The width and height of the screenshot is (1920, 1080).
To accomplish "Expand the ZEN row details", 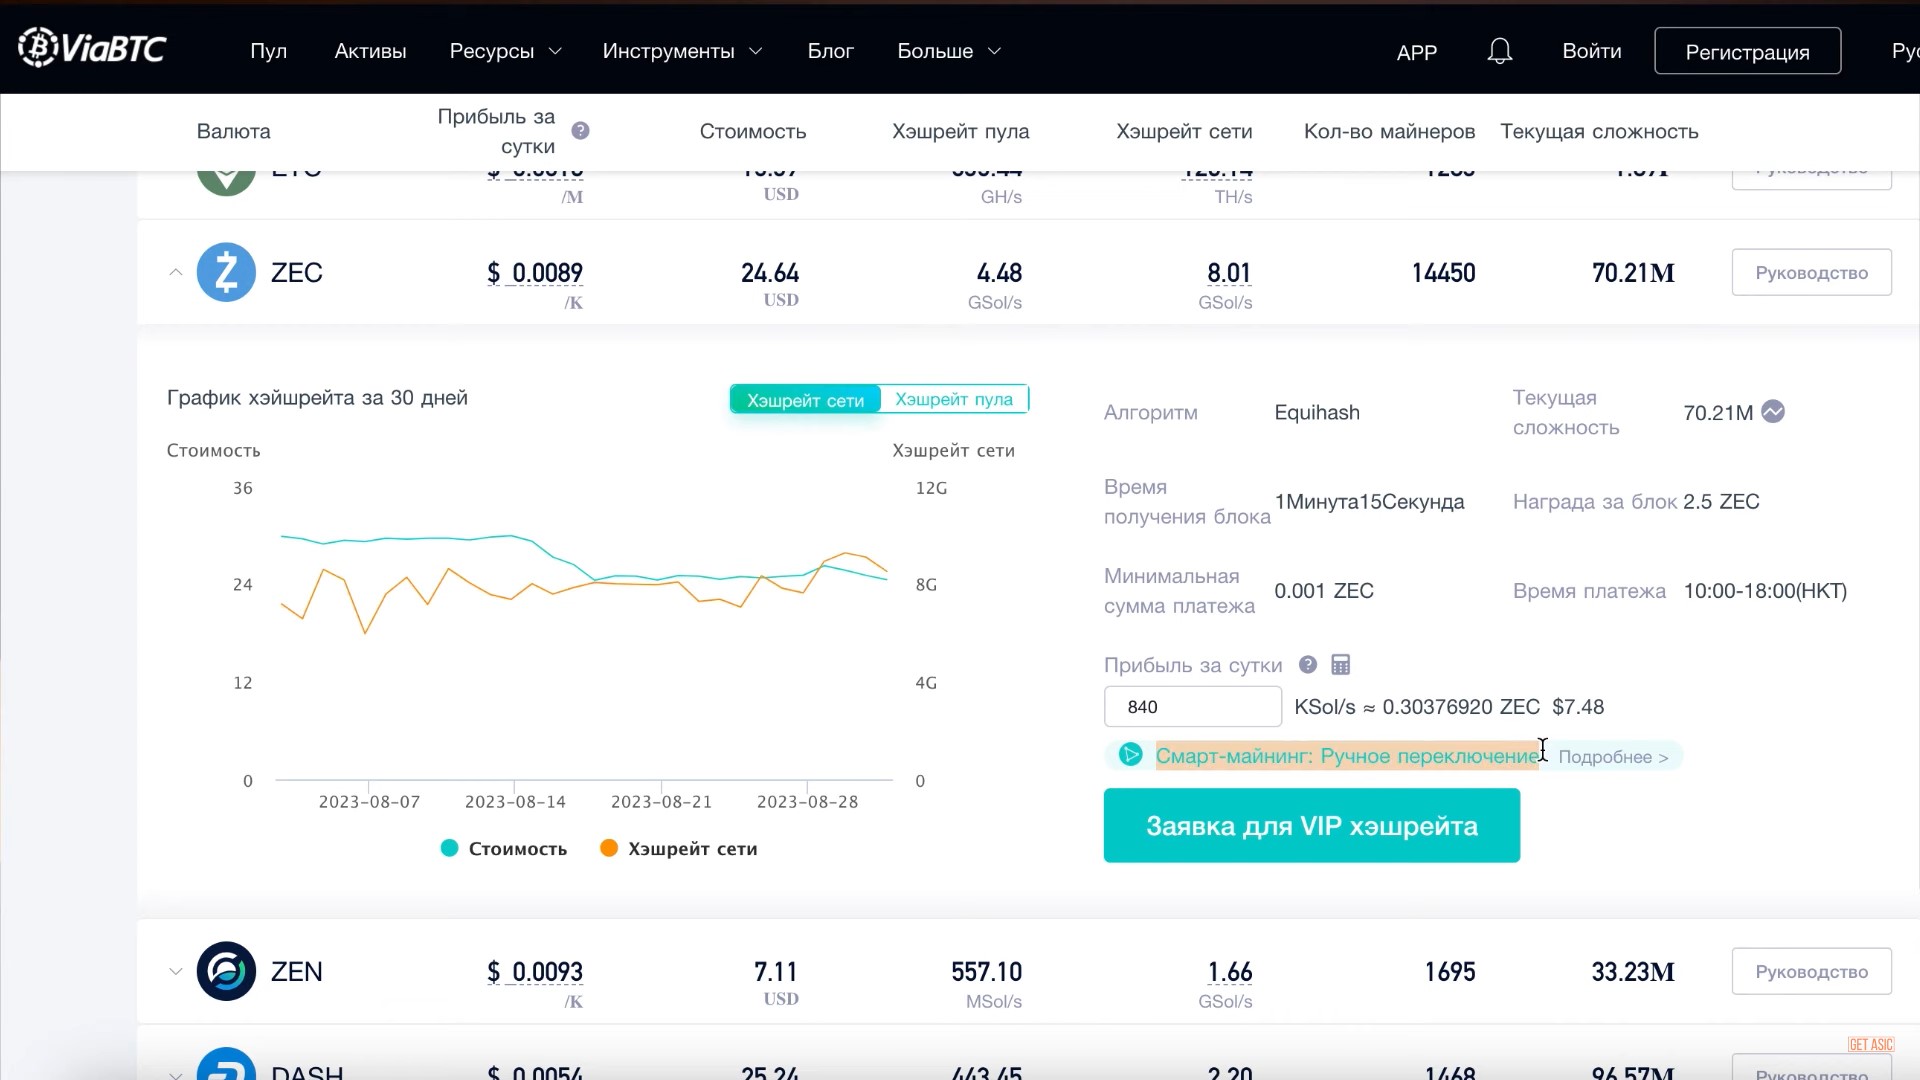I will [x=176, y=971].
